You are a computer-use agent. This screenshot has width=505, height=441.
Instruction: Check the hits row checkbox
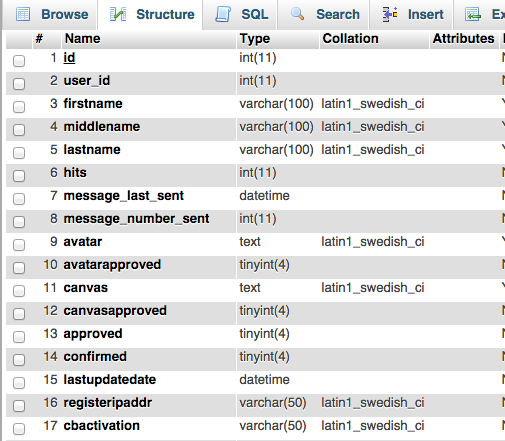coord(19,176)
